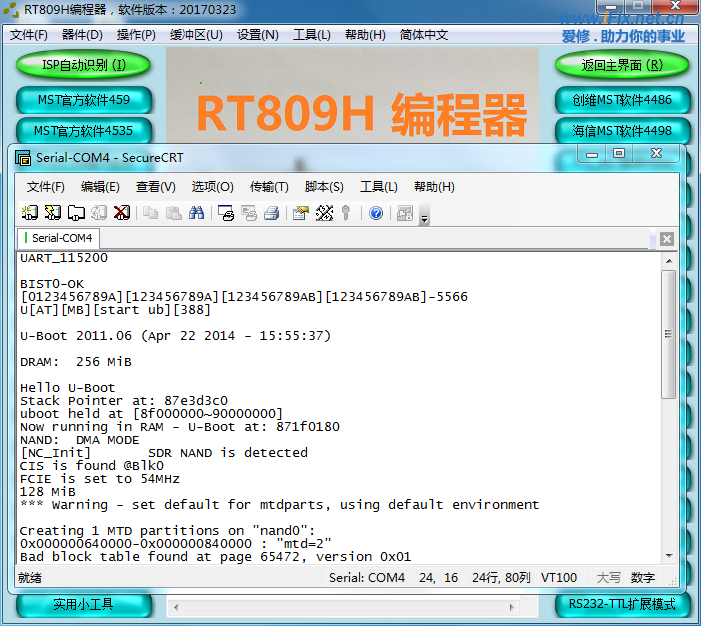Open RT809H 缓冲区(U) menu
This screenshot has width=701, height=626.
point(196,34)
